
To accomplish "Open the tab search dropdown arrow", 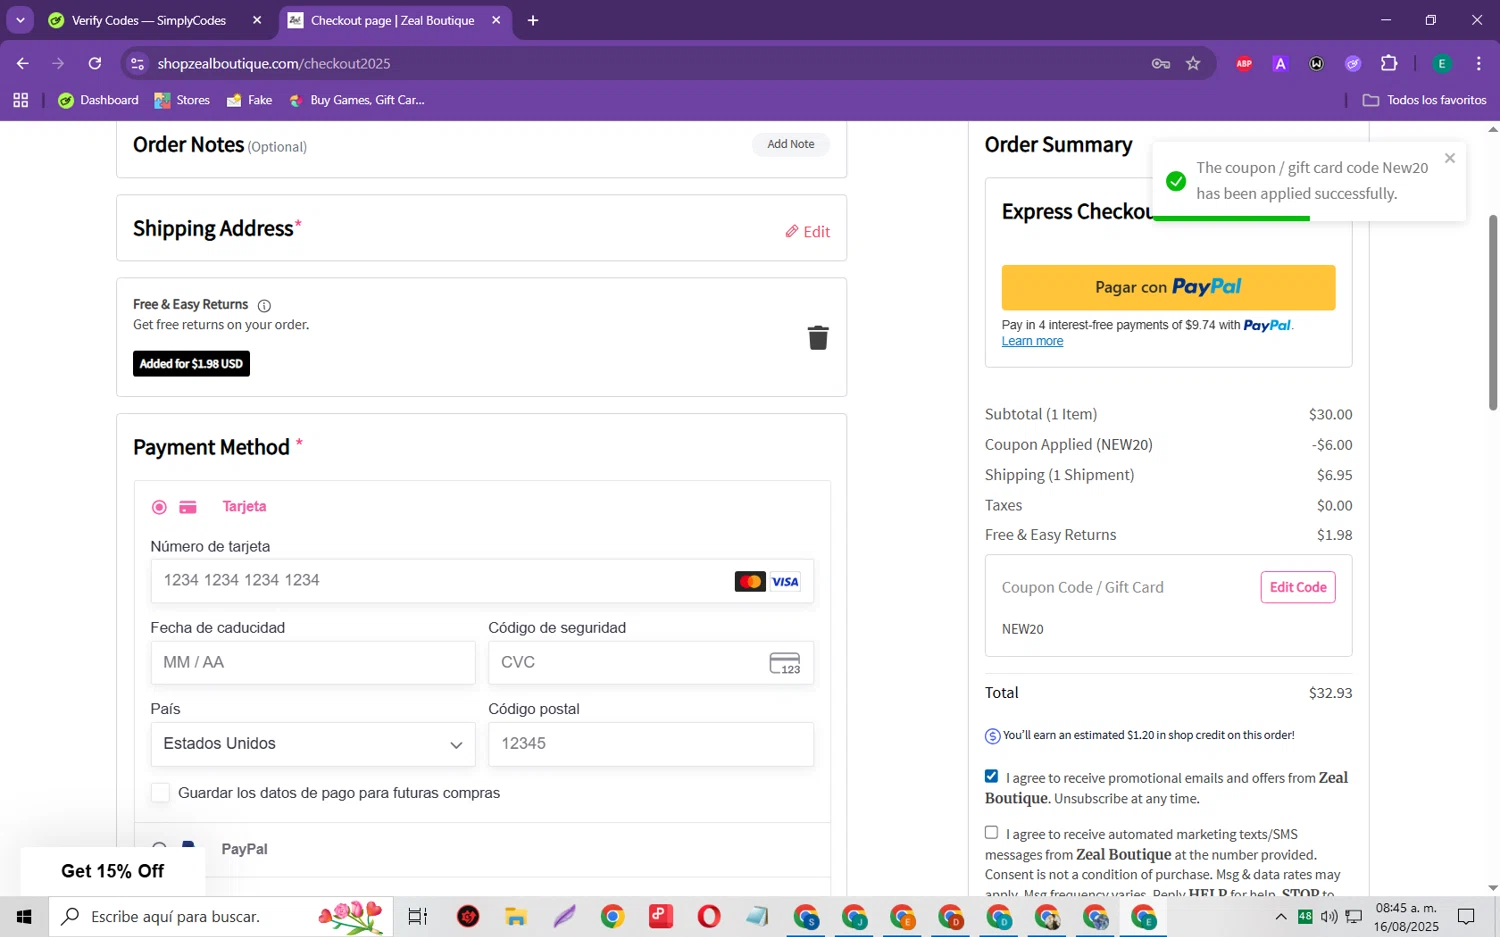I will point(20,20).
